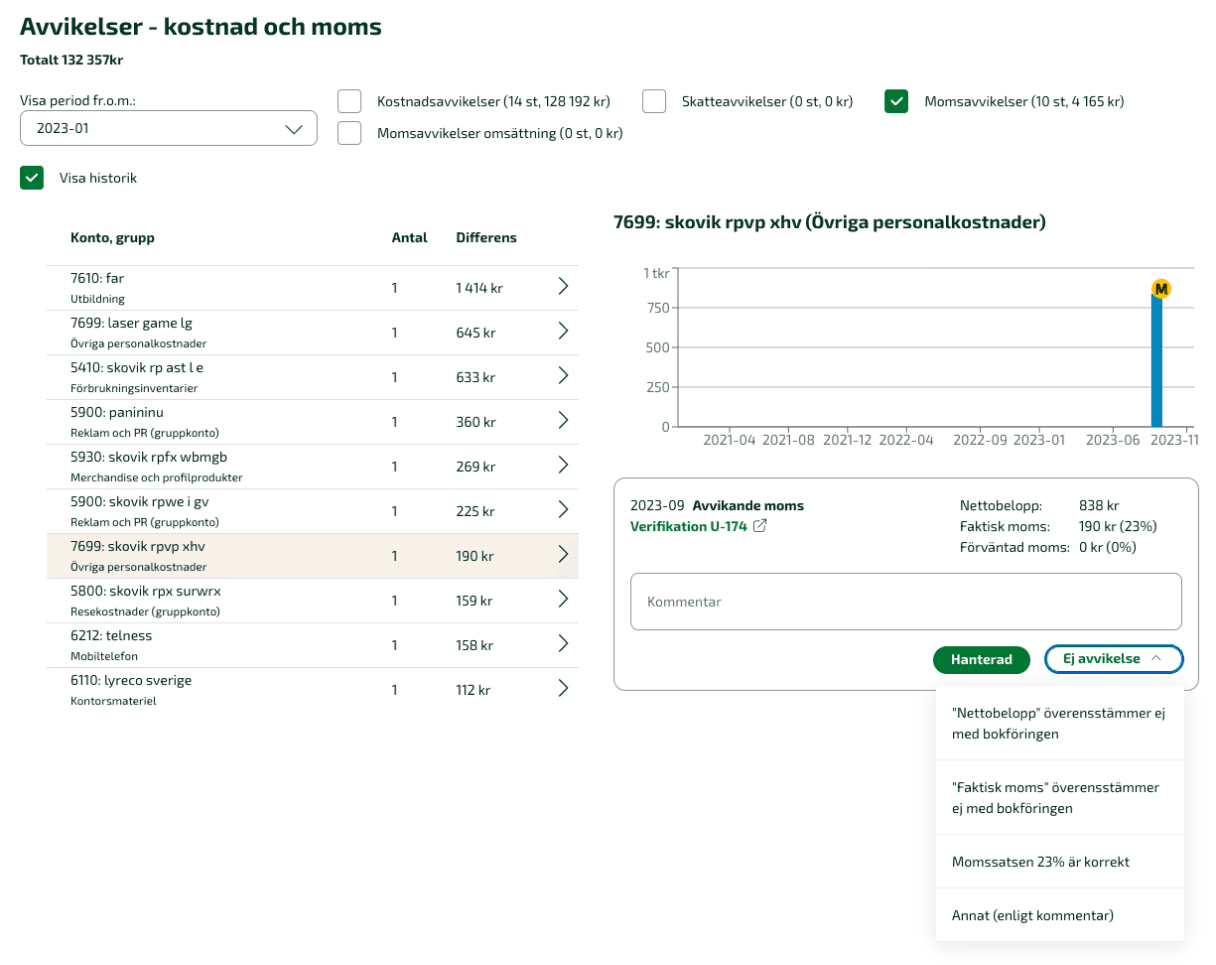This screenshot has height=965, width=1216.
Task: Uncheck the Momsavvikelser (10 st) checkbox
Action: tap(896, 101)
